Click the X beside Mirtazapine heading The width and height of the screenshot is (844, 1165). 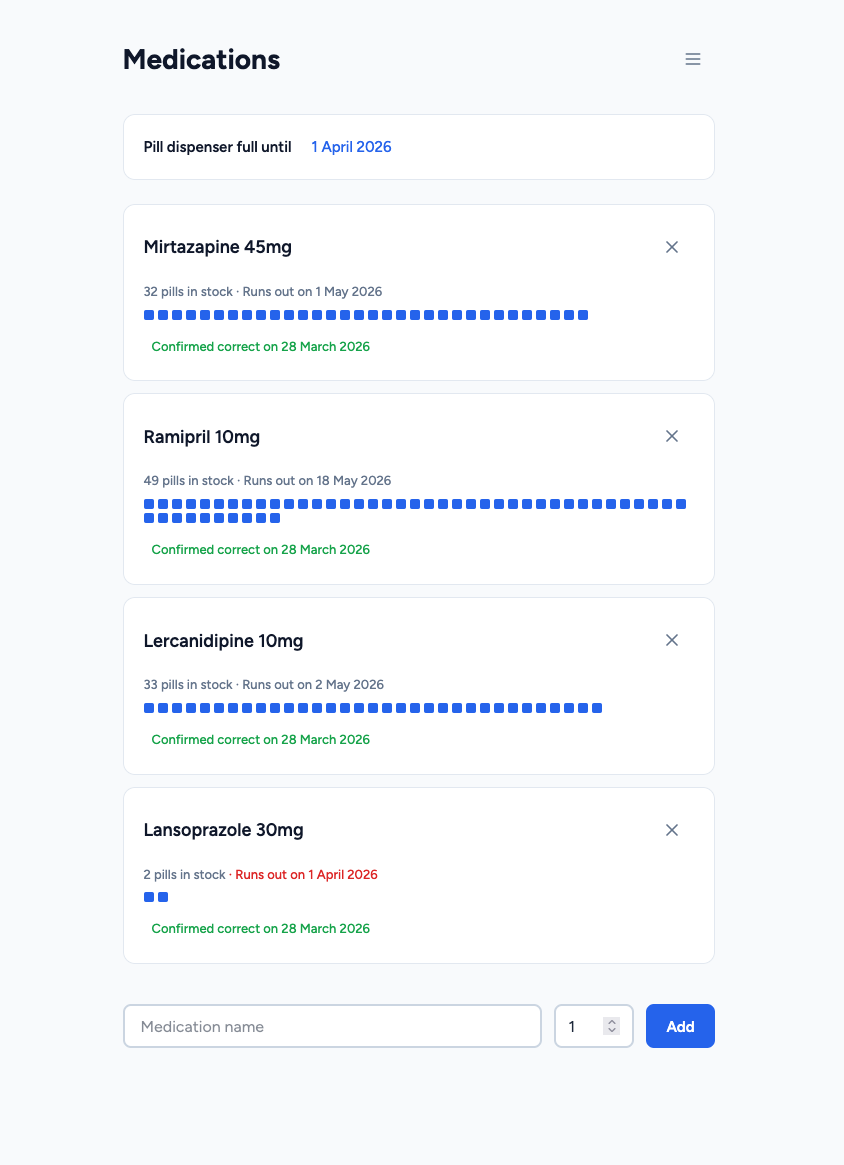671,247
